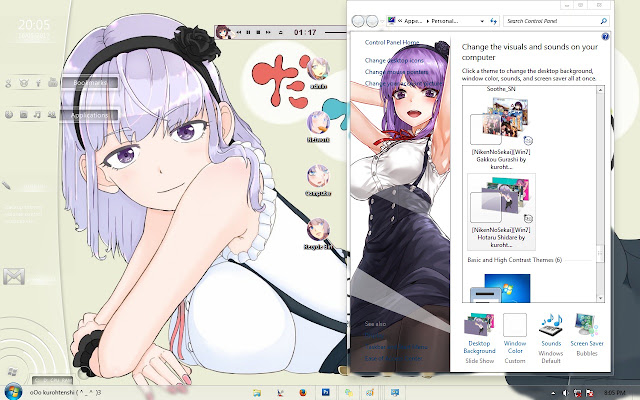Click the pencil notes icon on the left widget
640x400 pixels.
click(x=6, y=186)
